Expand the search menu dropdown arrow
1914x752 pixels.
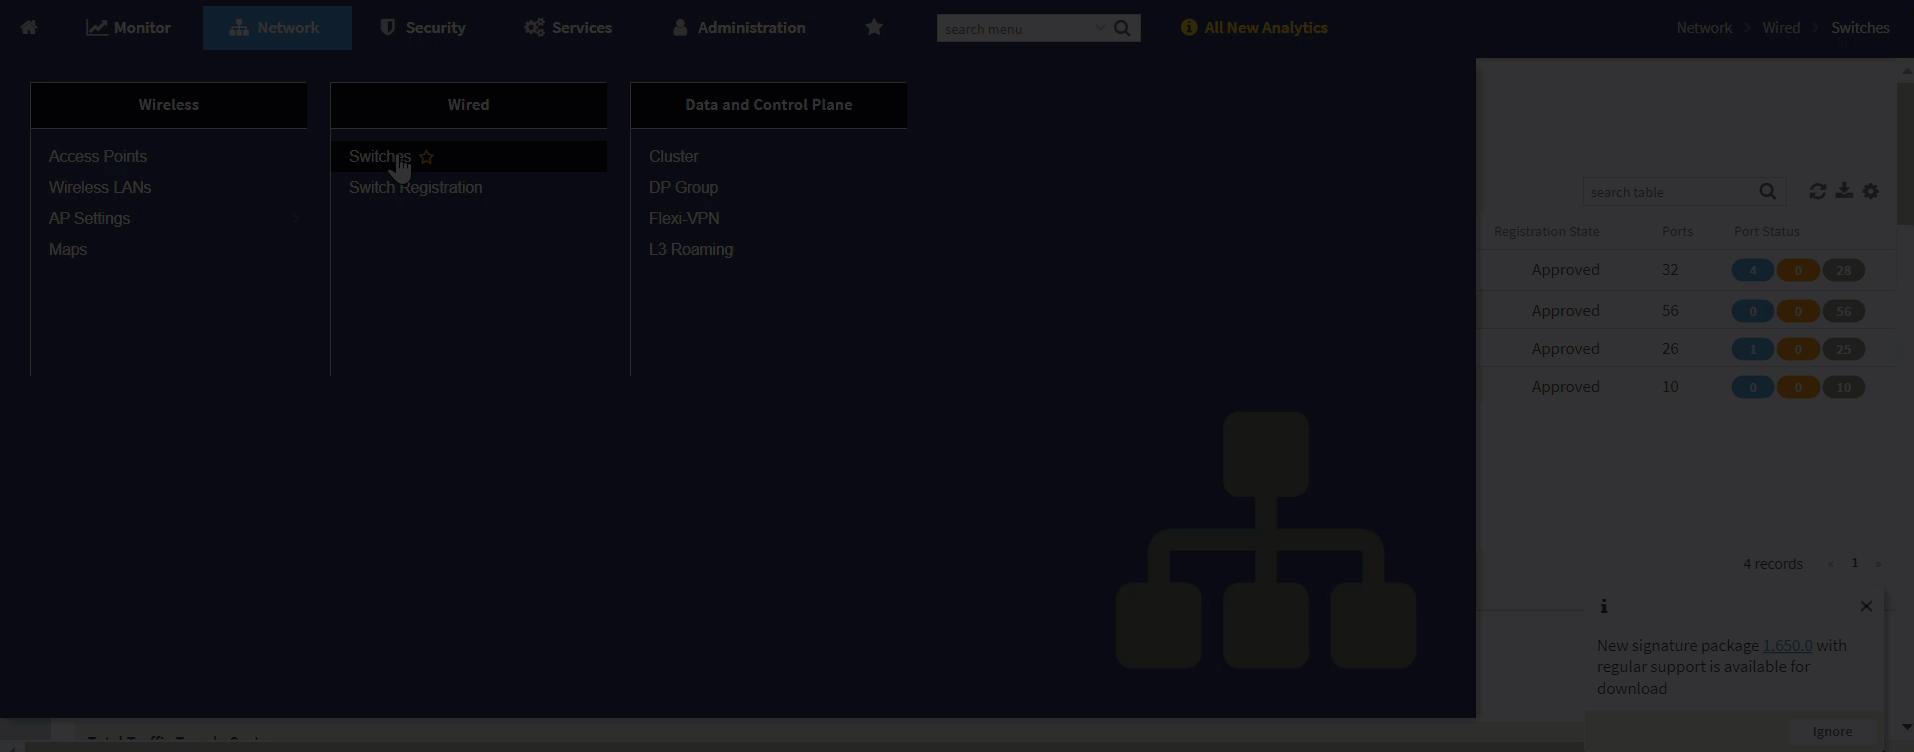tap(1100, 28)
